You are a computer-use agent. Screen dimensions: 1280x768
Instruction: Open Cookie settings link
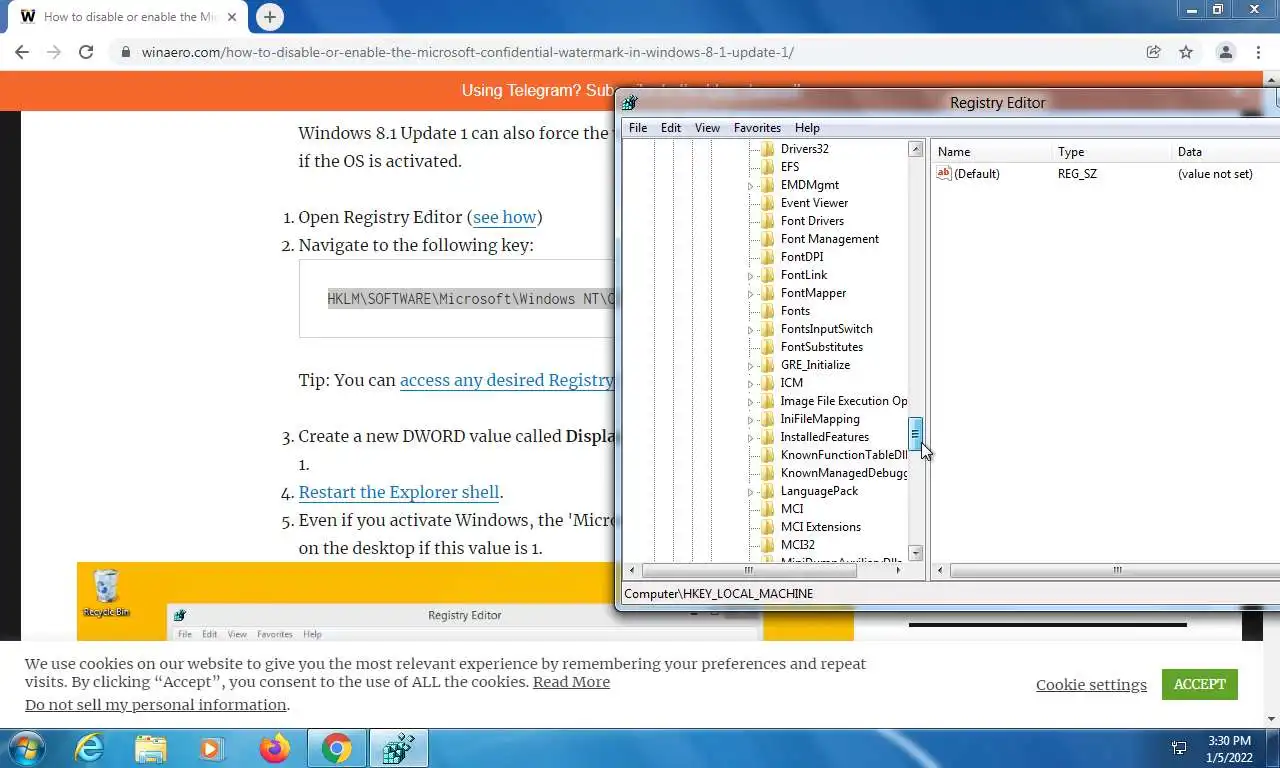tap(1091, 684)
